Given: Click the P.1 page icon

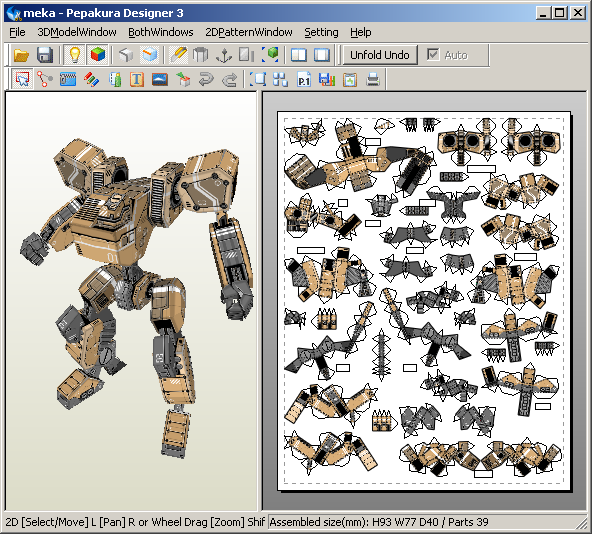Looking at the screenshot, I should point(304,79).
